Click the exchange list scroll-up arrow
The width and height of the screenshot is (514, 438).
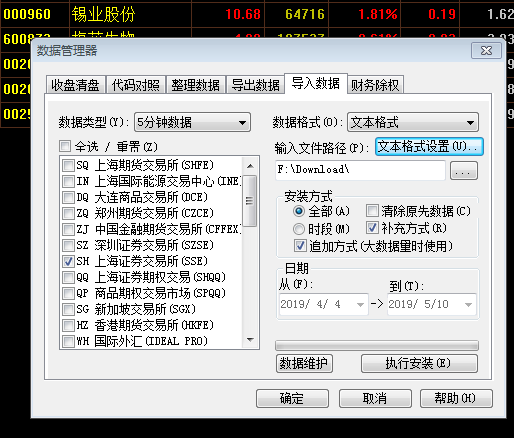point(250,166)
